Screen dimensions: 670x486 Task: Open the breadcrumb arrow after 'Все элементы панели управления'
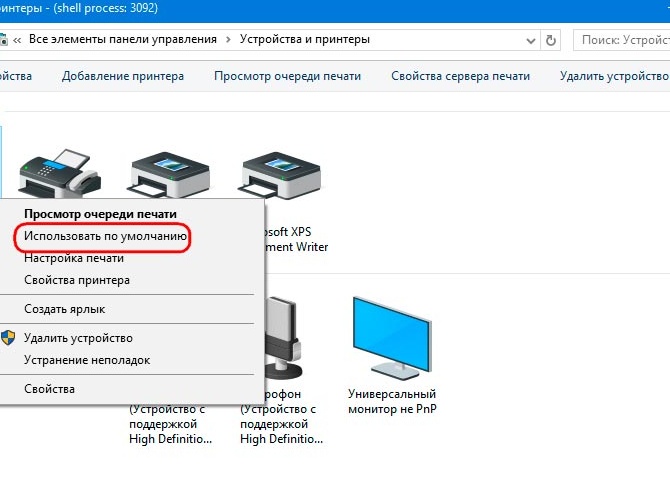click(x=228, y=40)
